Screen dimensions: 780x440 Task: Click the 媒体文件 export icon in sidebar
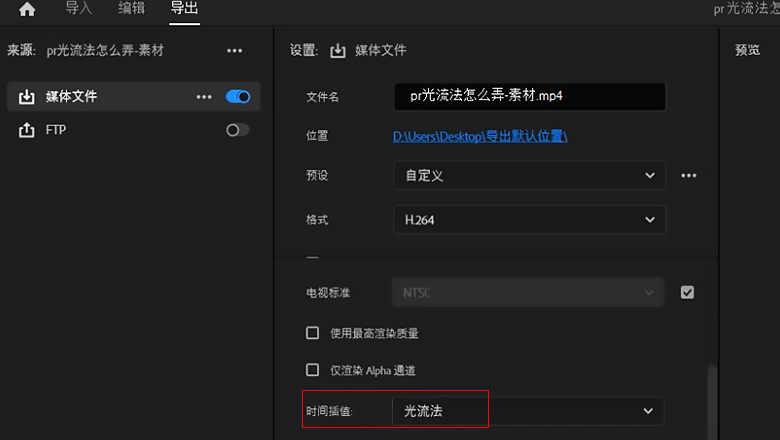[27, 96]
